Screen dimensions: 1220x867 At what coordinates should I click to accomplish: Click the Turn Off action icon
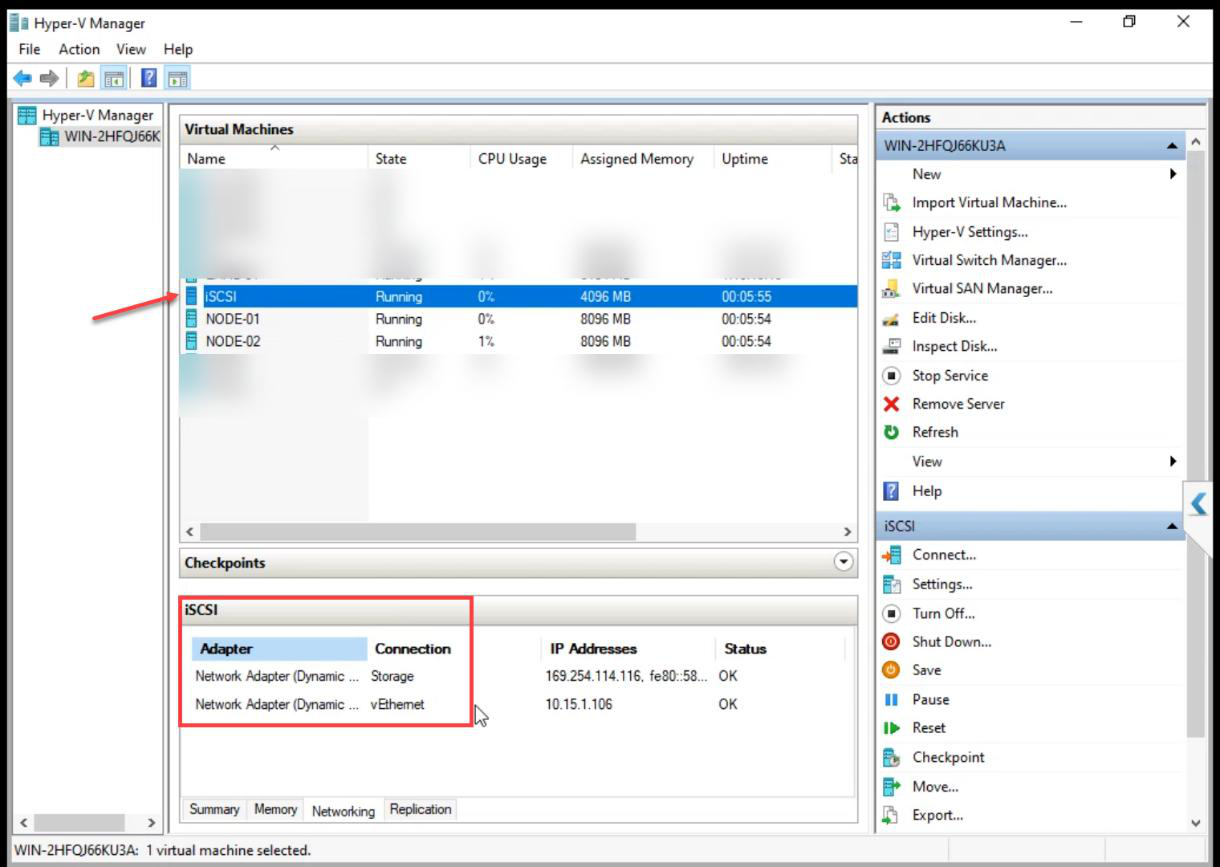point(891,613)
